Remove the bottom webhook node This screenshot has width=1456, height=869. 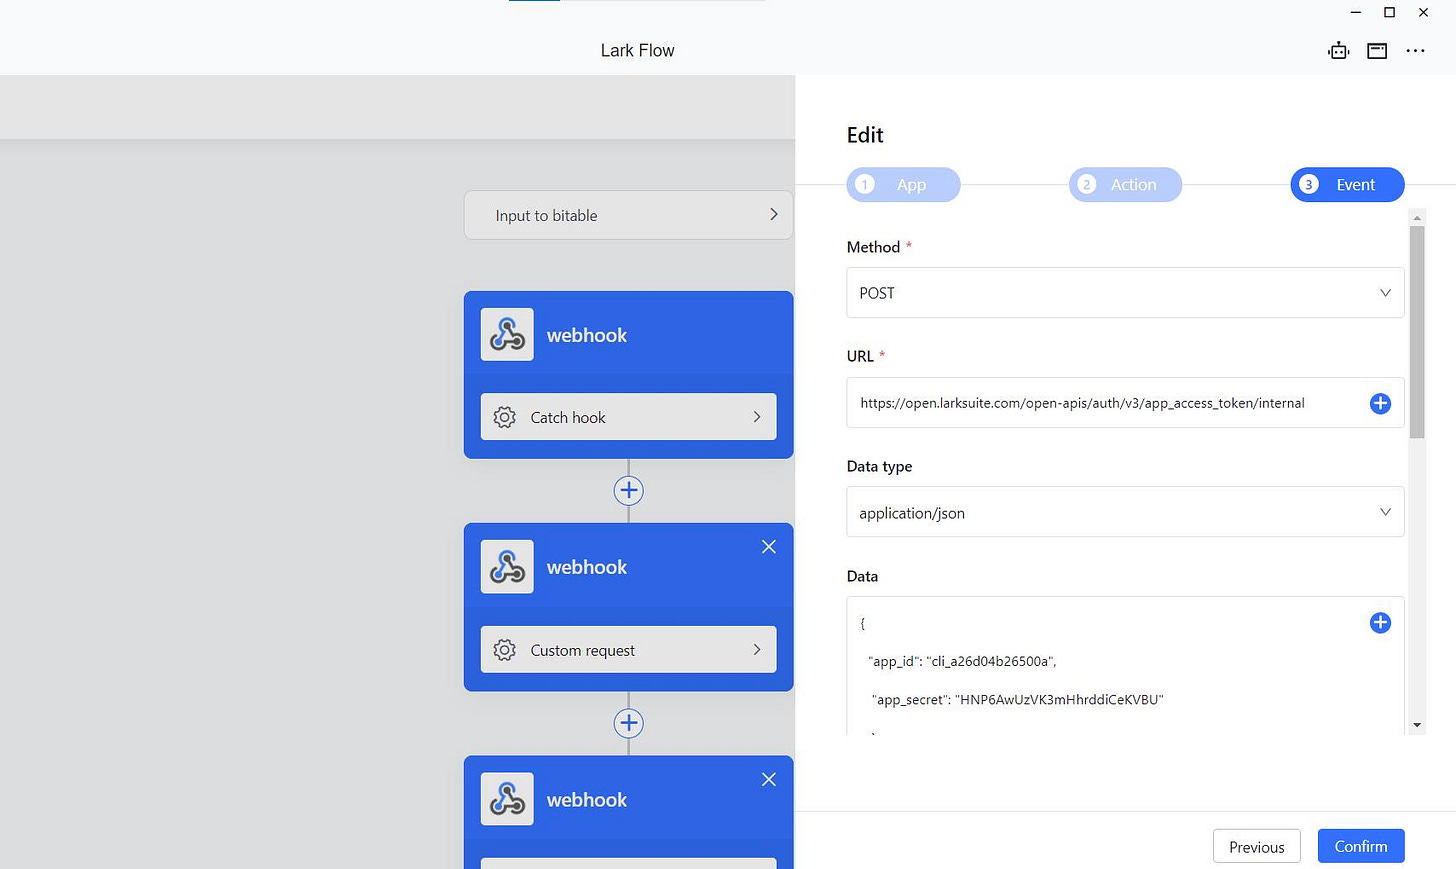pyautogui.click(x=768, y=779)
